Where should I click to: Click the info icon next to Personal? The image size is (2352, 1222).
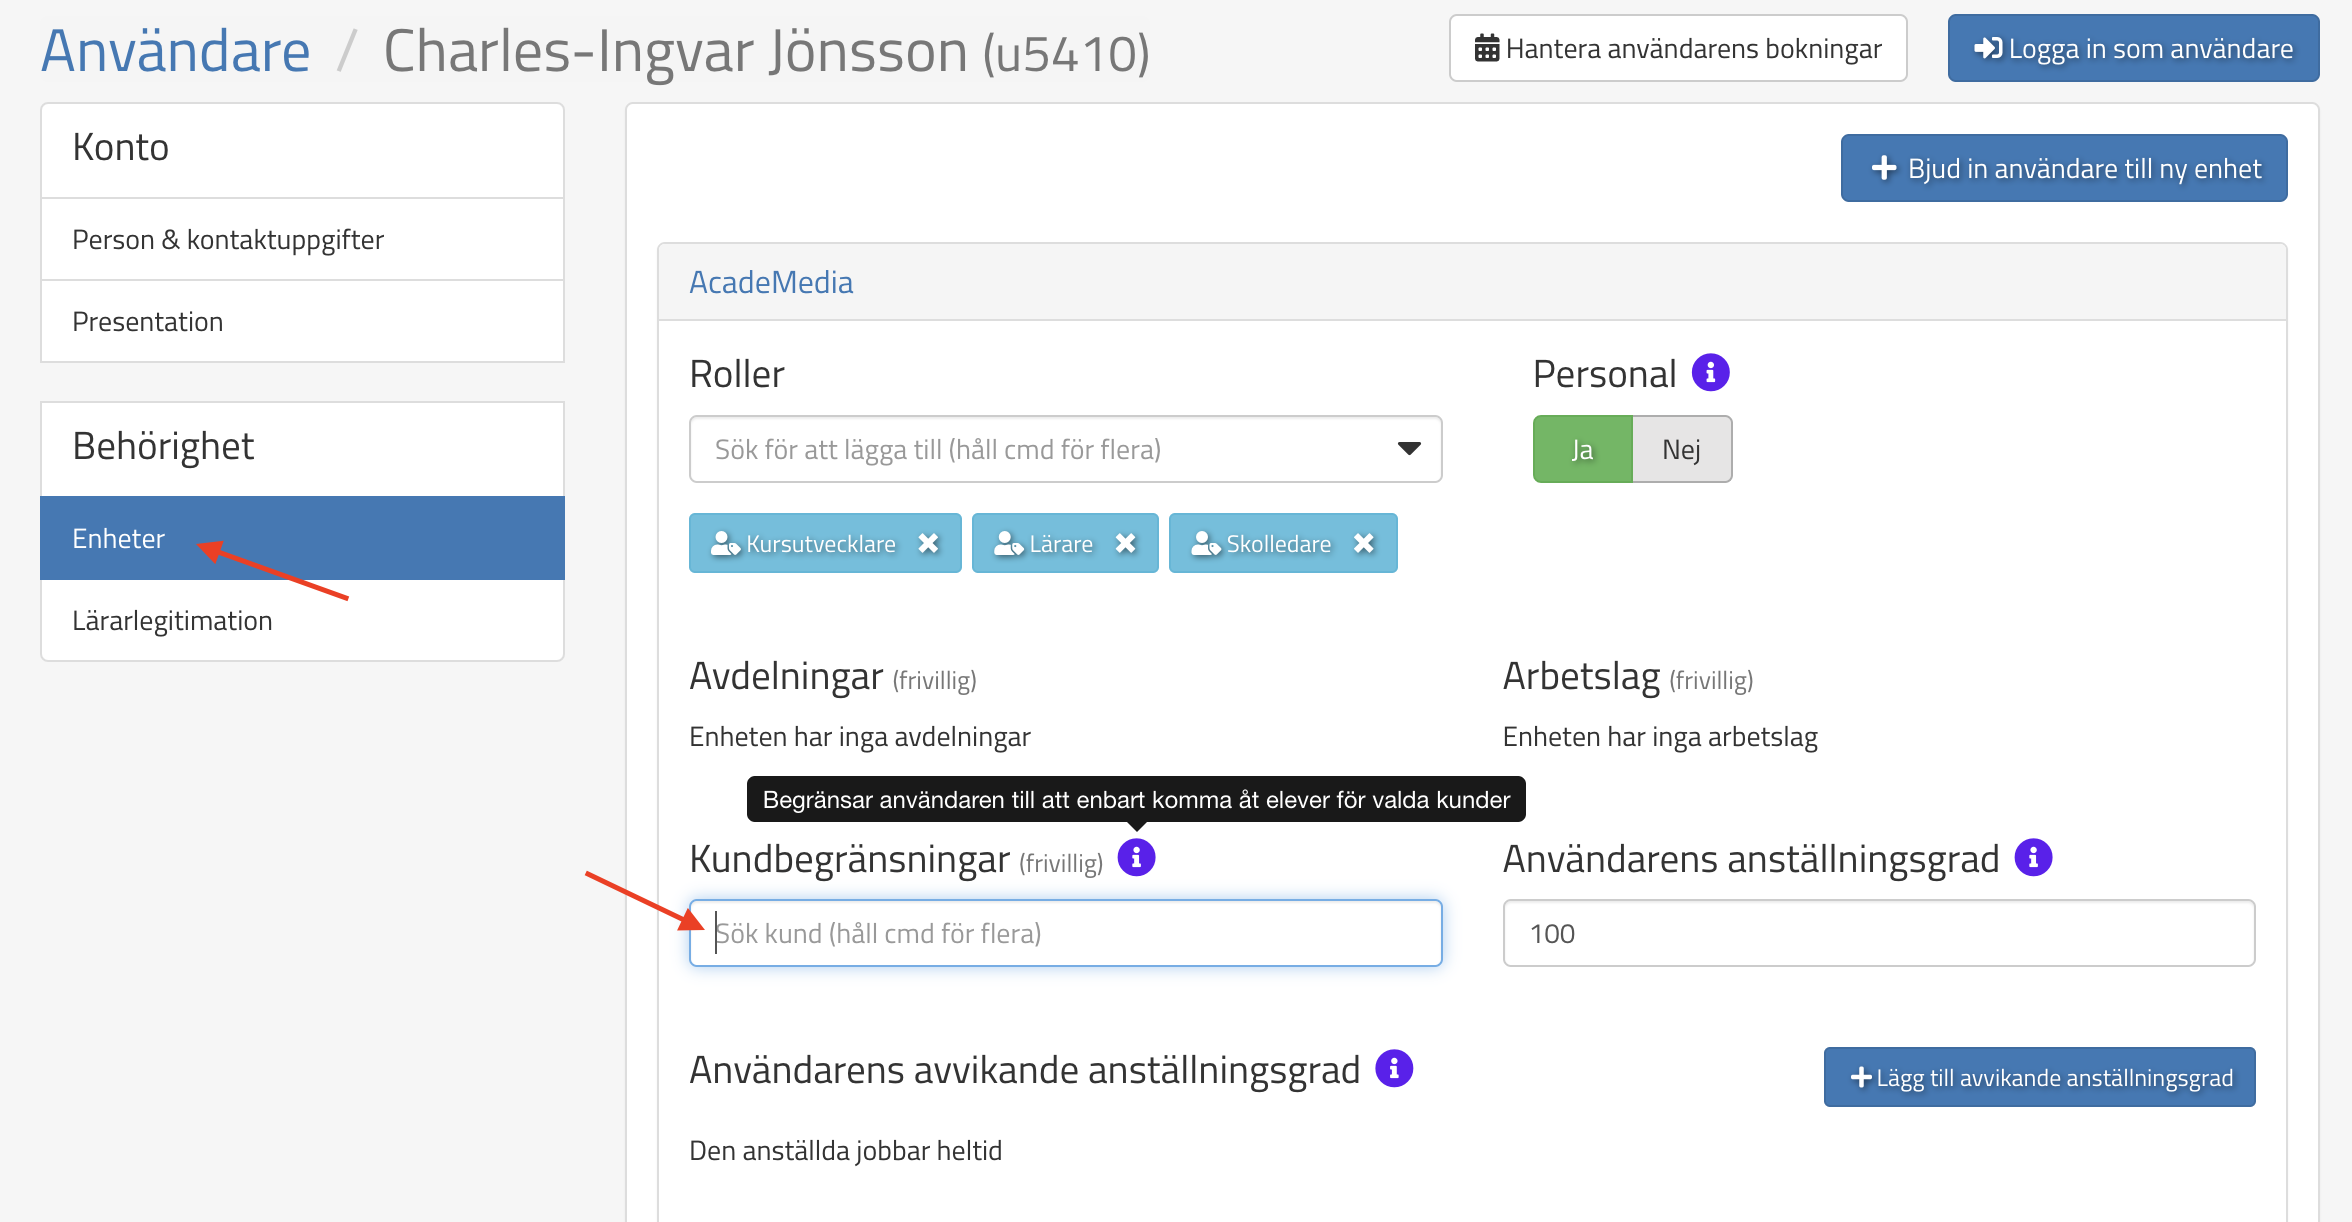[x=1710, y=373]
